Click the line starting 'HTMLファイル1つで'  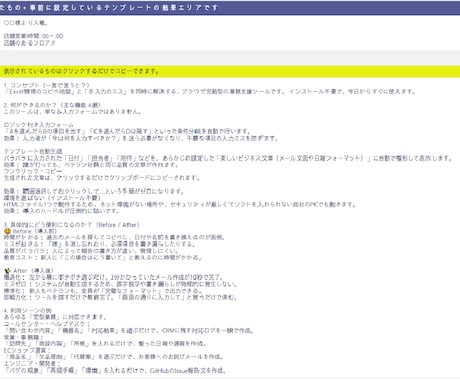(180, 204)
